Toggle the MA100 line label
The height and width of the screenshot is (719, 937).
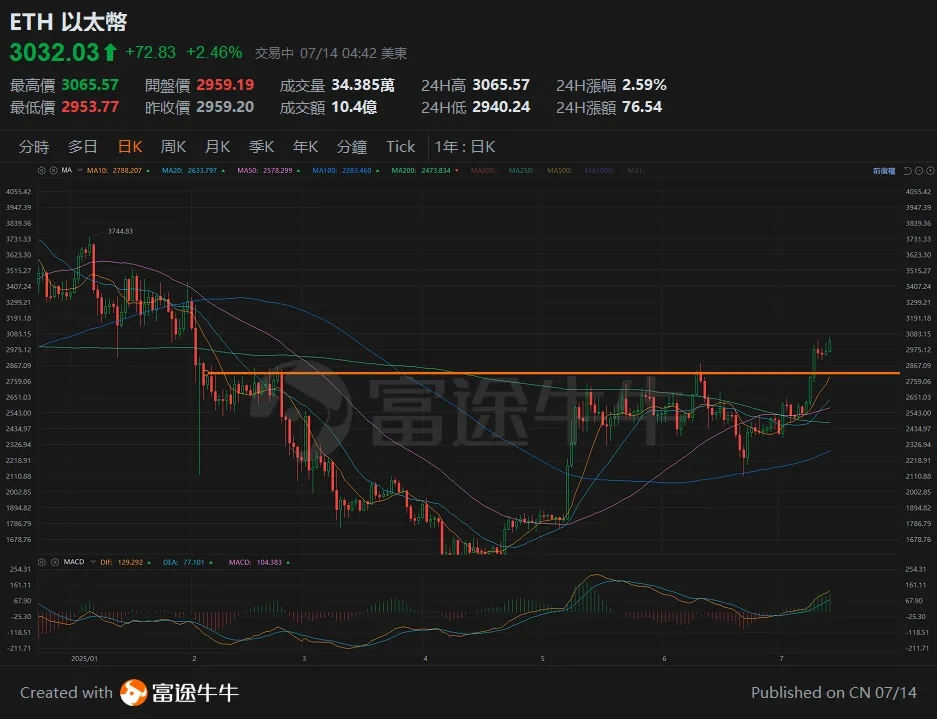pos(346,171)
